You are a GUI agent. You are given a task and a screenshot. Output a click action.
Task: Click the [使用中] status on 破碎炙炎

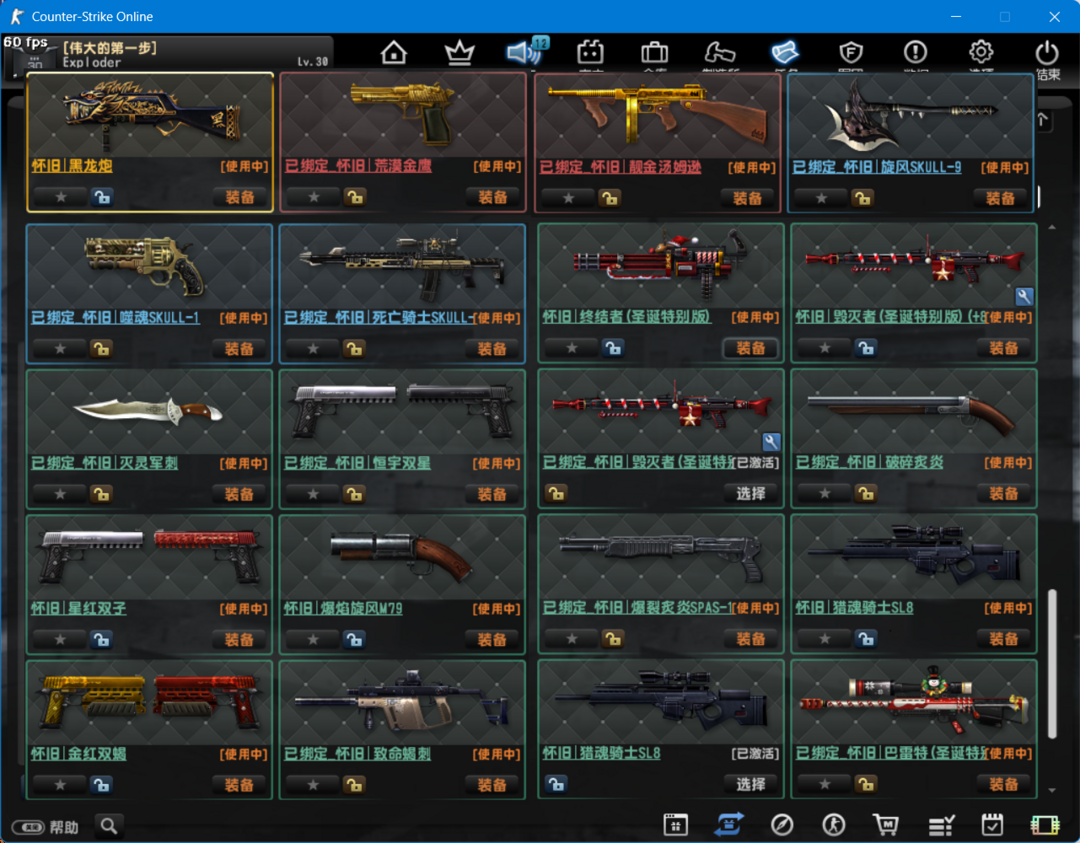pyautogui.click(x=1008, y=463)
